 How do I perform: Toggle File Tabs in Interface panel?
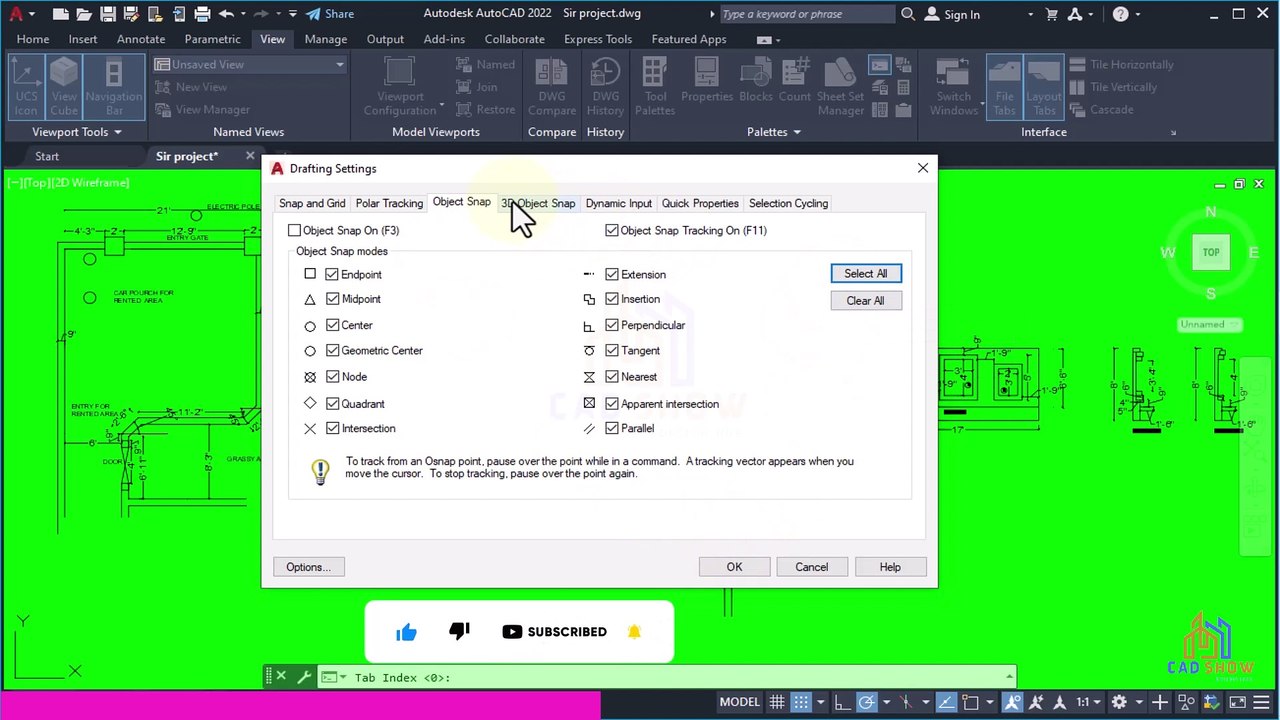[x=1004, y=86]
